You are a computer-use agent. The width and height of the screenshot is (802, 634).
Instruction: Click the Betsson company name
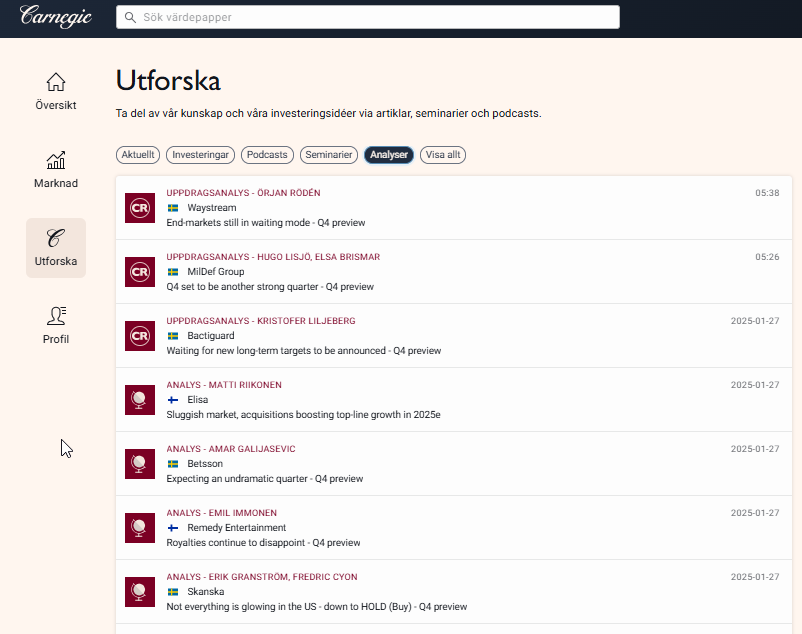click(x=205, y=463)
